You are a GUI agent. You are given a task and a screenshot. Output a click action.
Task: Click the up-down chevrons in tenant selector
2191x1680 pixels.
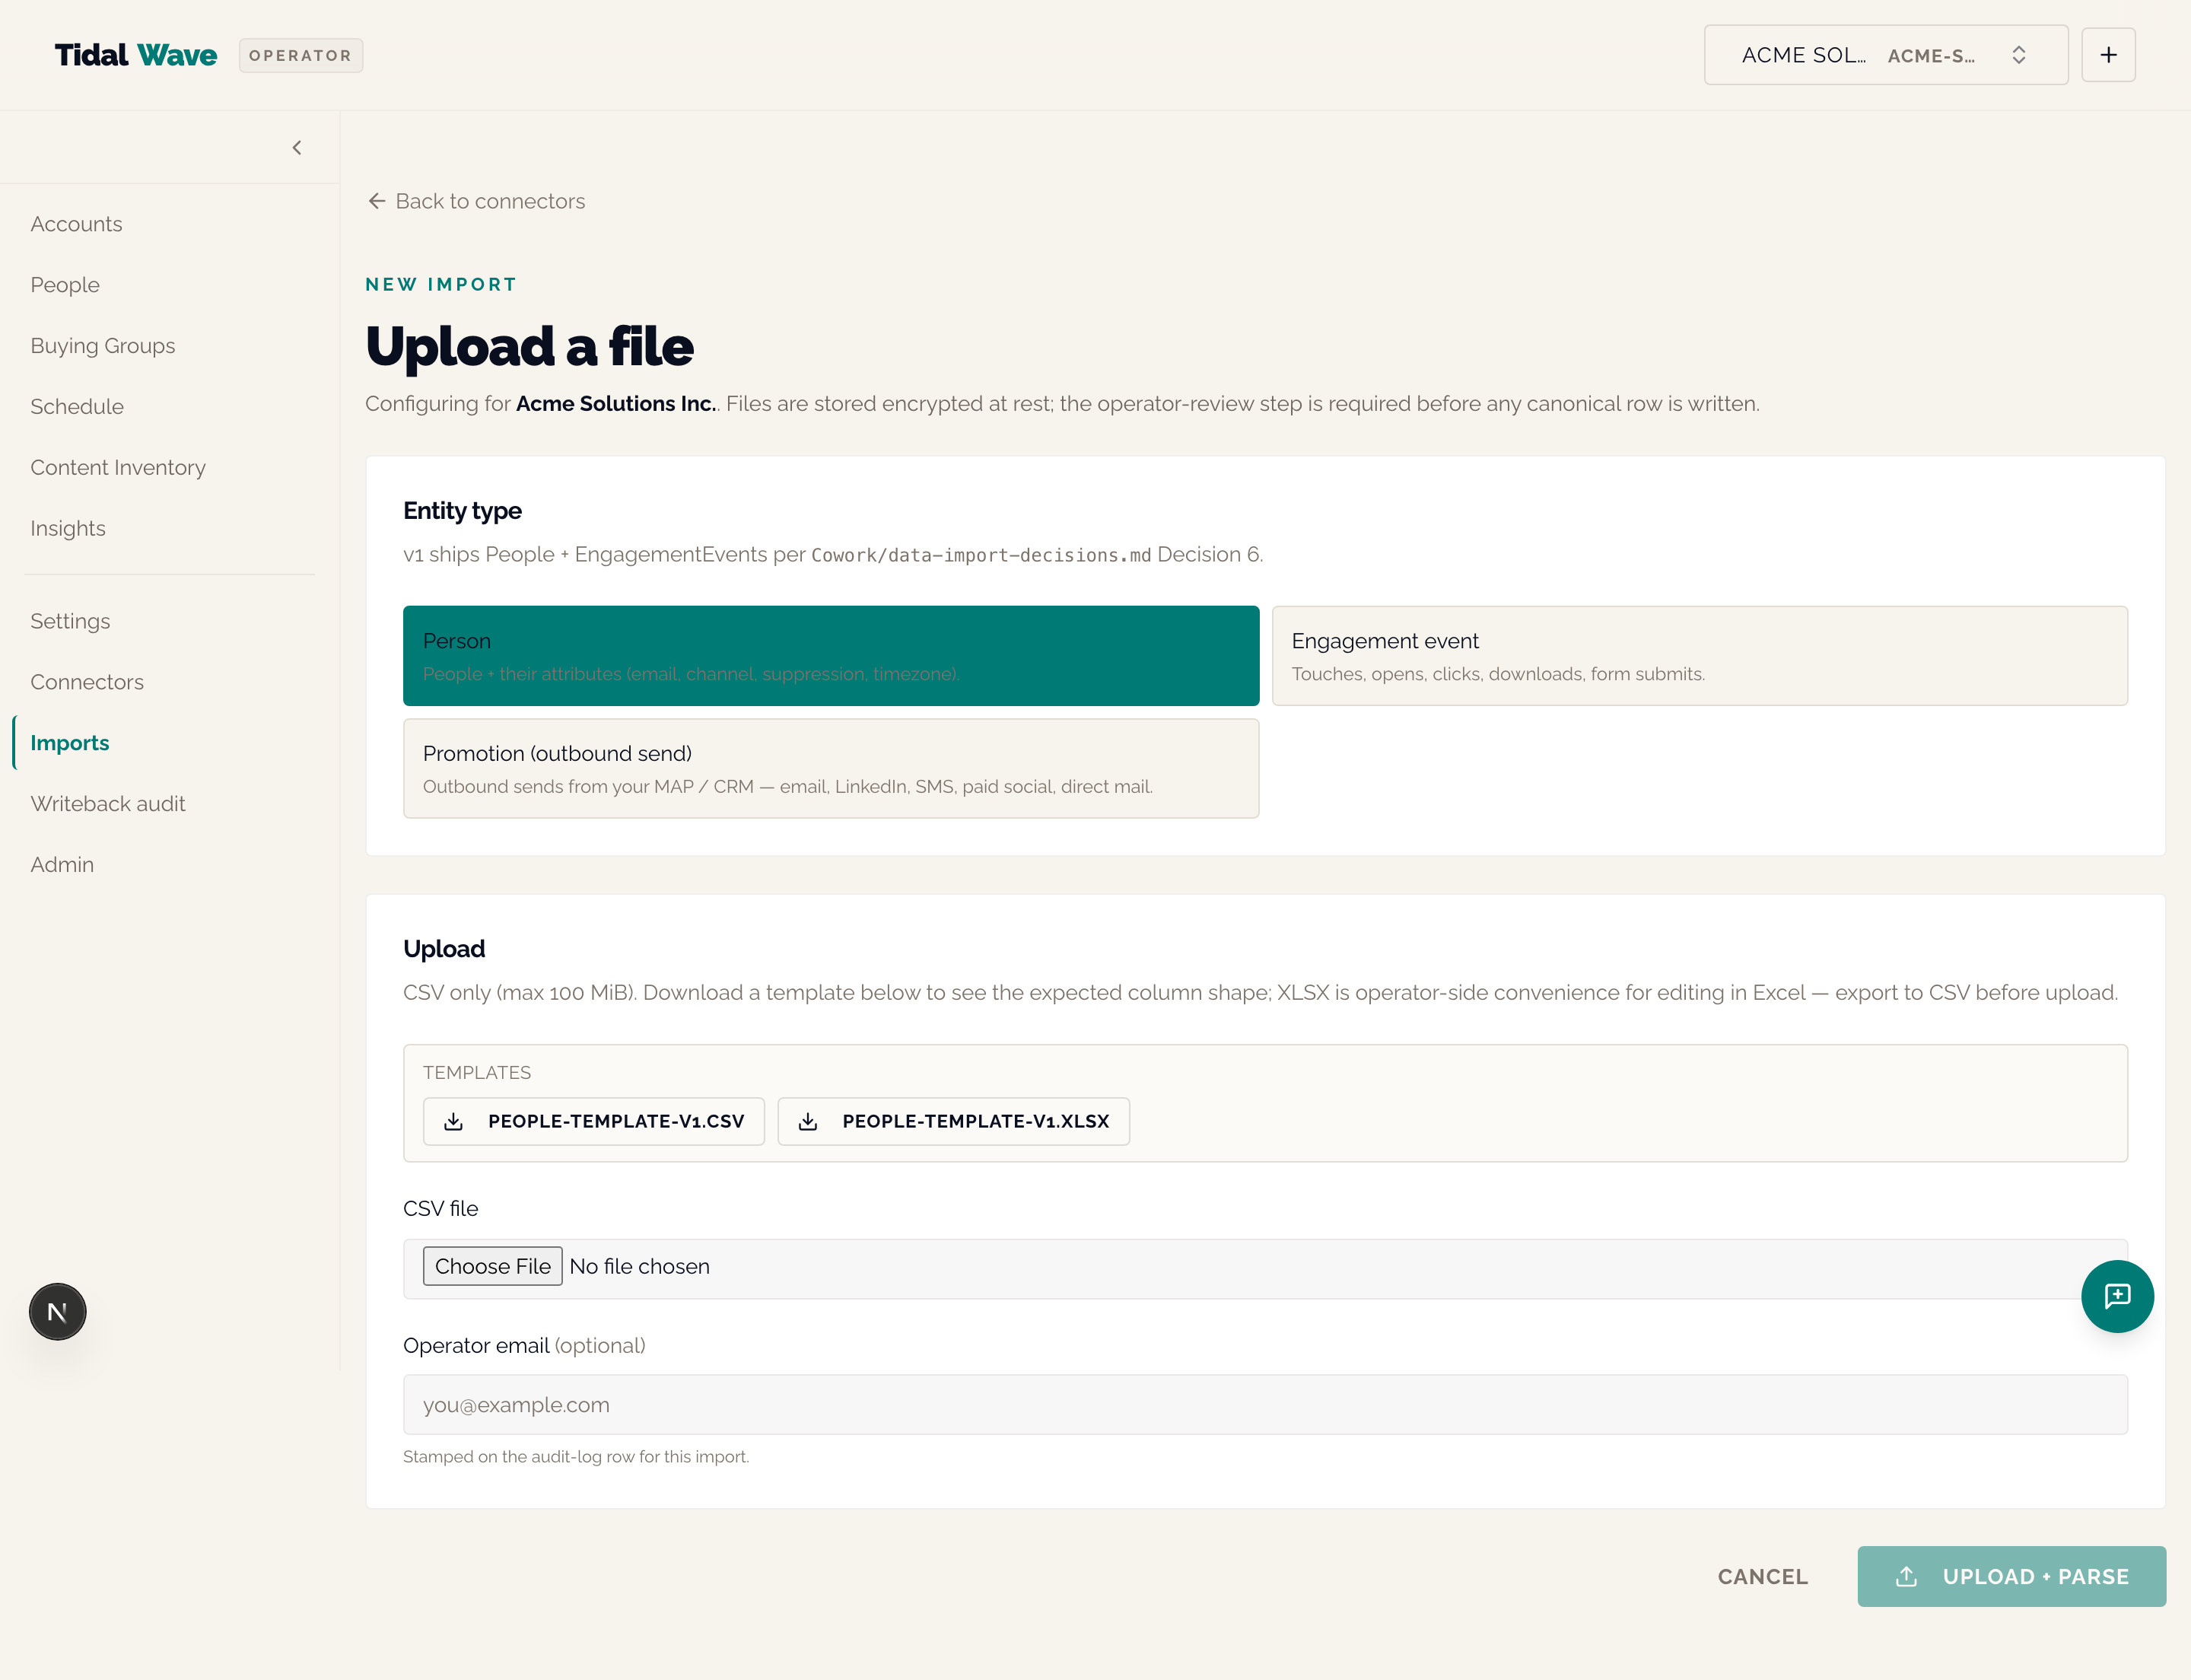2019,55
